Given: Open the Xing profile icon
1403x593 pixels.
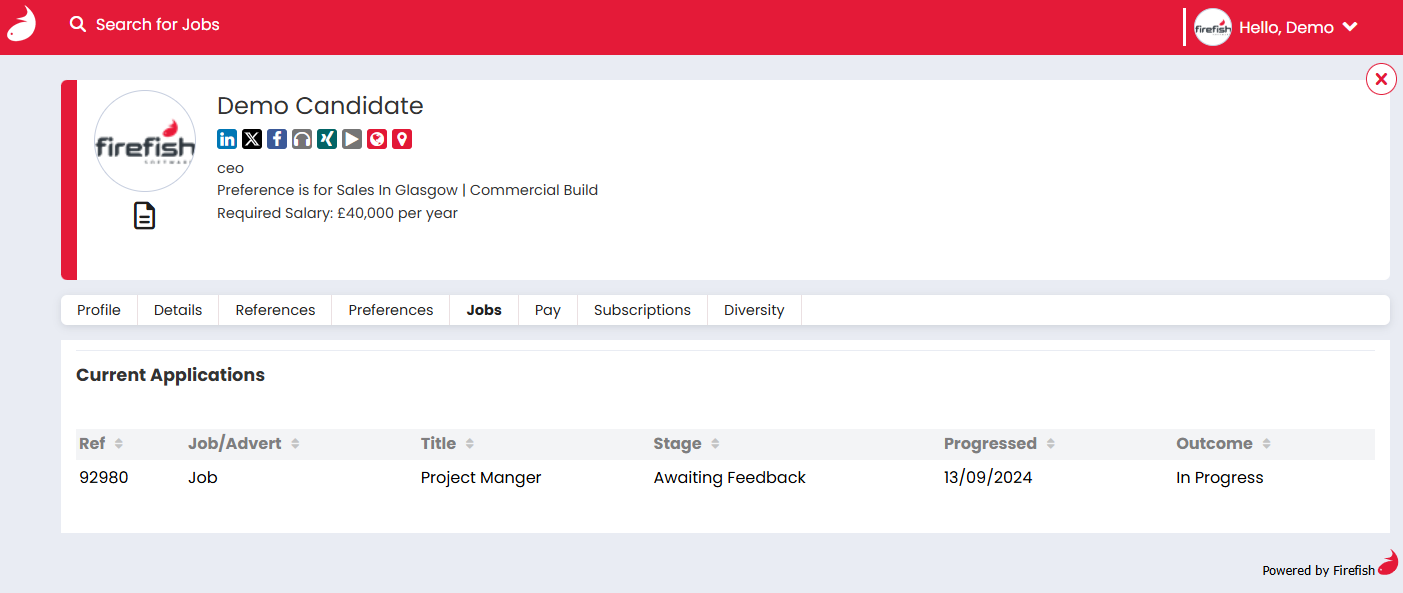Looking at the screenshot, I should [x=327, y=139].
